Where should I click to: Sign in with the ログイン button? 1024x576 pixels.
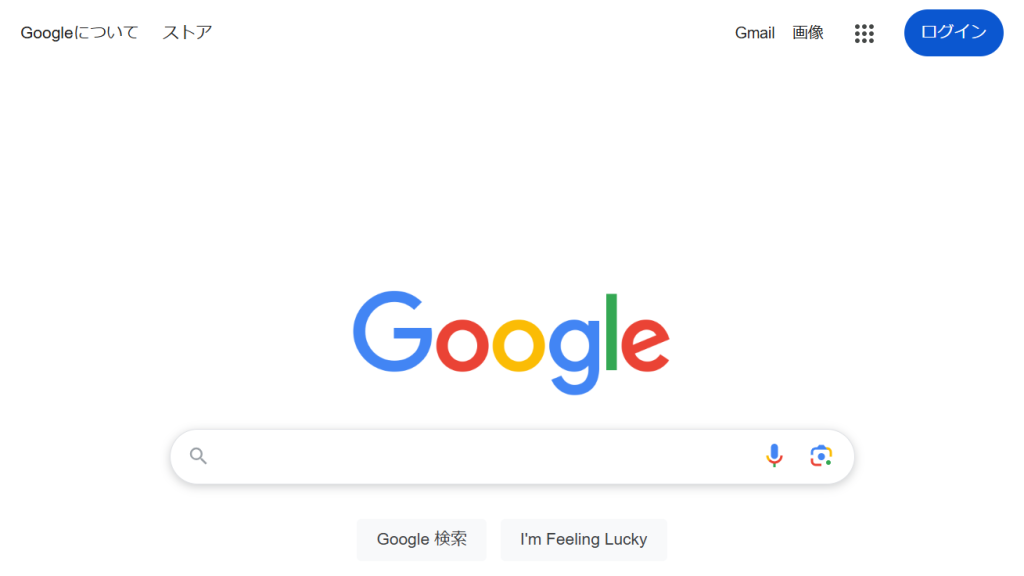pos(953,33)
